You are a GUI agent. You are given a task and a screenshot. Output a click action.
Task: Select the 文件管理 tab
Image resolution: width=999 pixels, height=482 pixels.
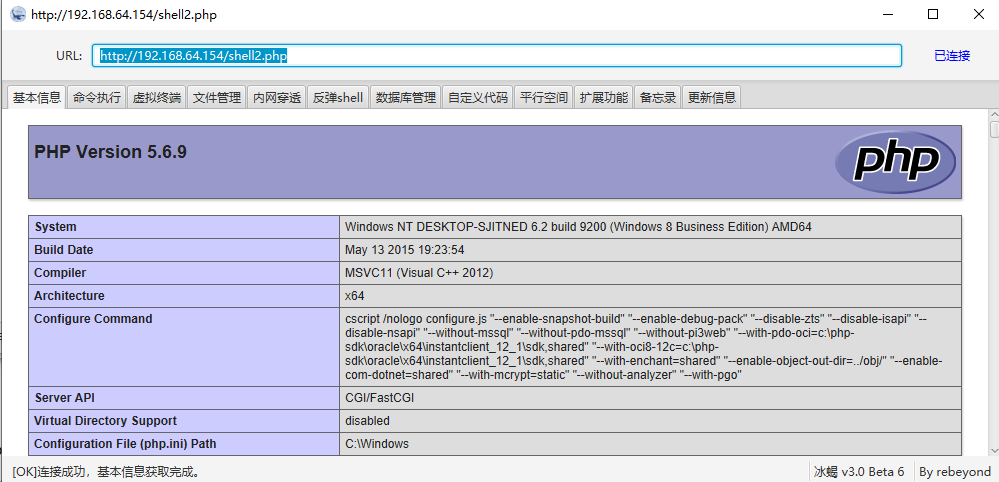217,97
